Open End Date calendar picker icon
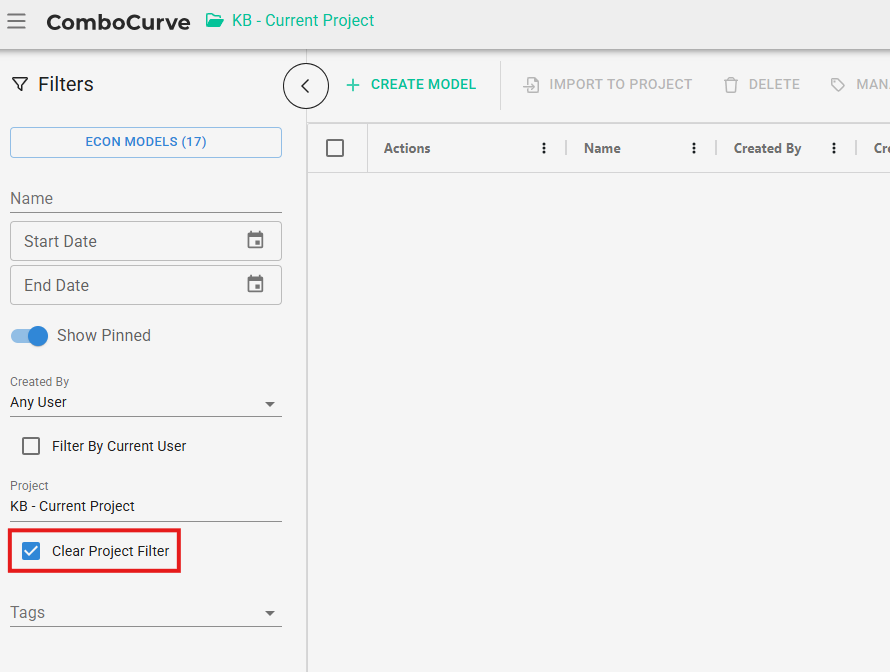This screenshot has width=890, height=672. coord(255,285)
